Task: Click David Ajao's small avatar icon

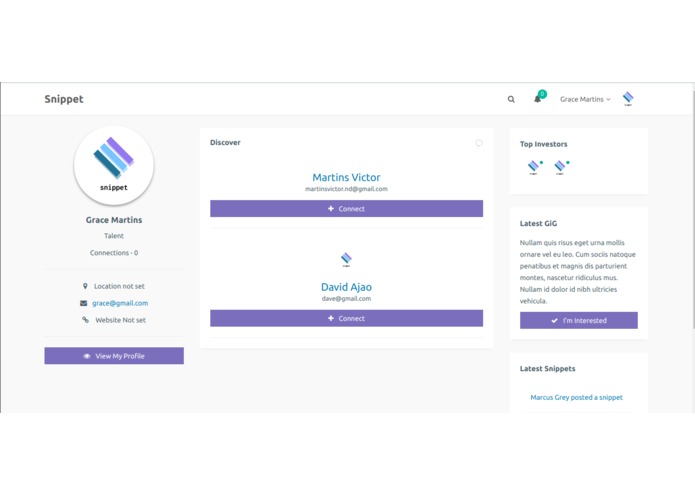Action: click(x=346, y=259)
